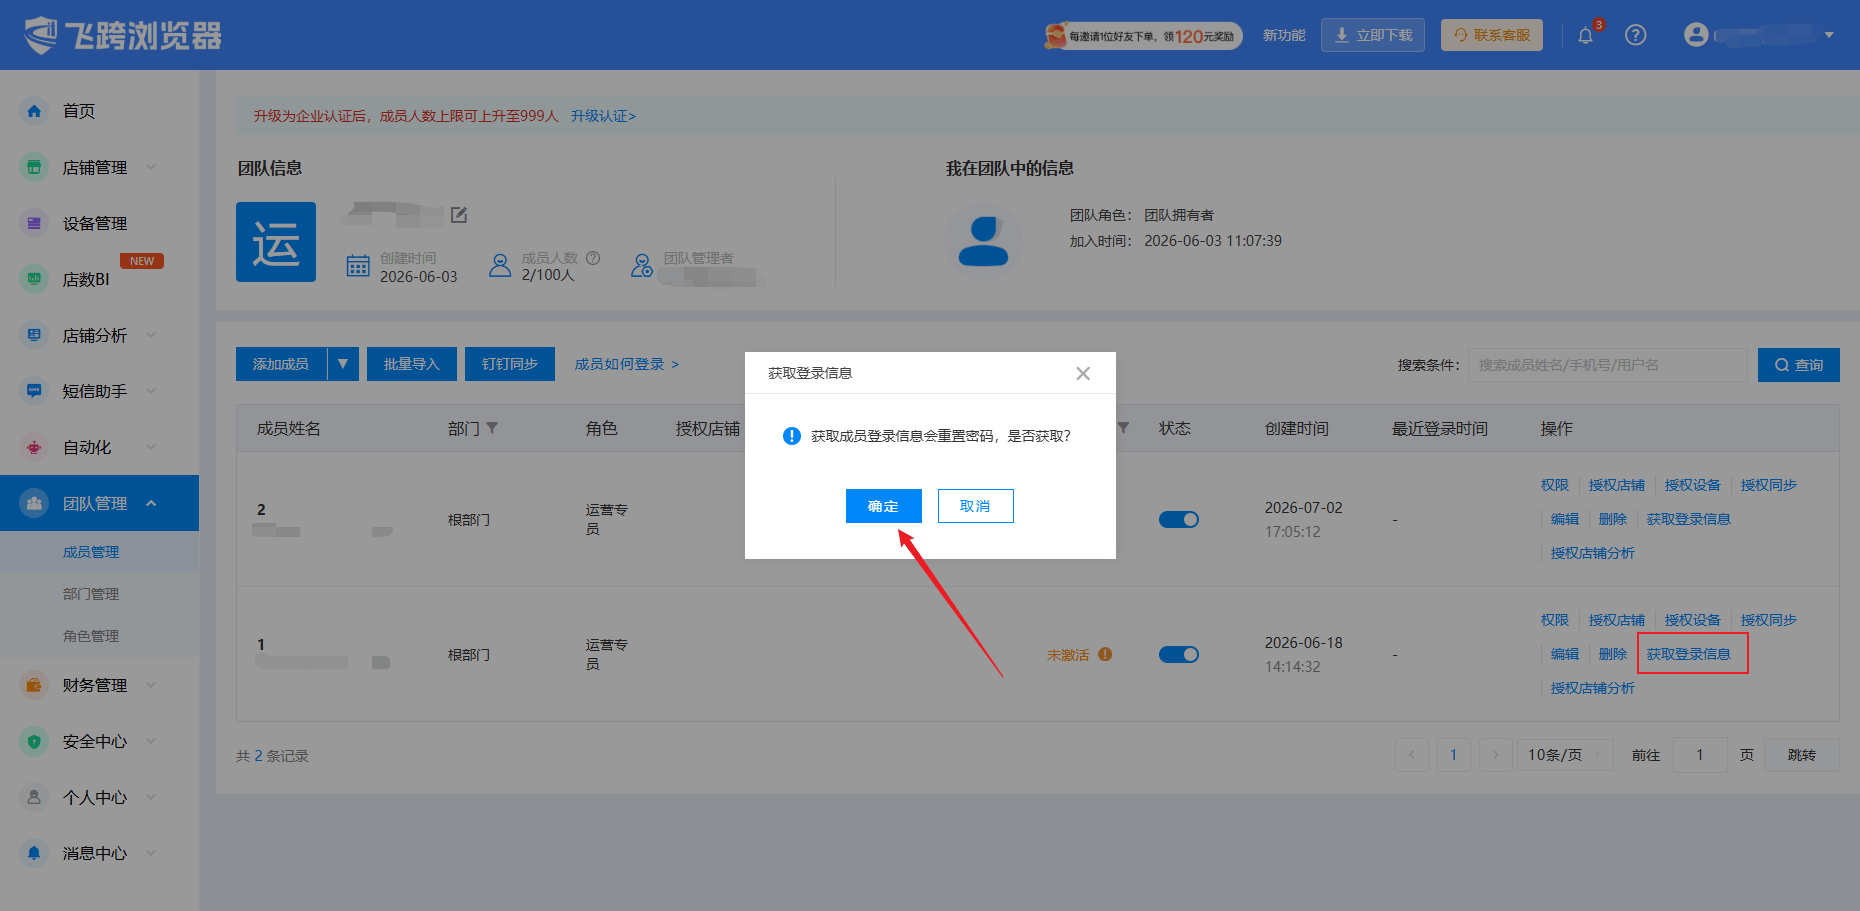The height and width of the screenshot is (911, 1860).
Task: Expand 财务管理 menu chevron
Action: pos(151,685)
